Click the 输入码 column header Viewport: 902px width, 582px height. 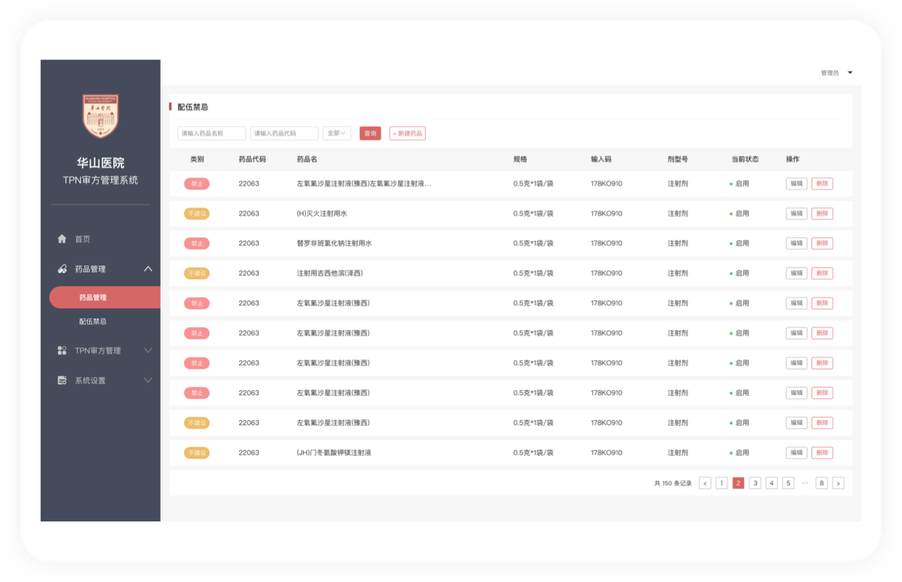601,159
